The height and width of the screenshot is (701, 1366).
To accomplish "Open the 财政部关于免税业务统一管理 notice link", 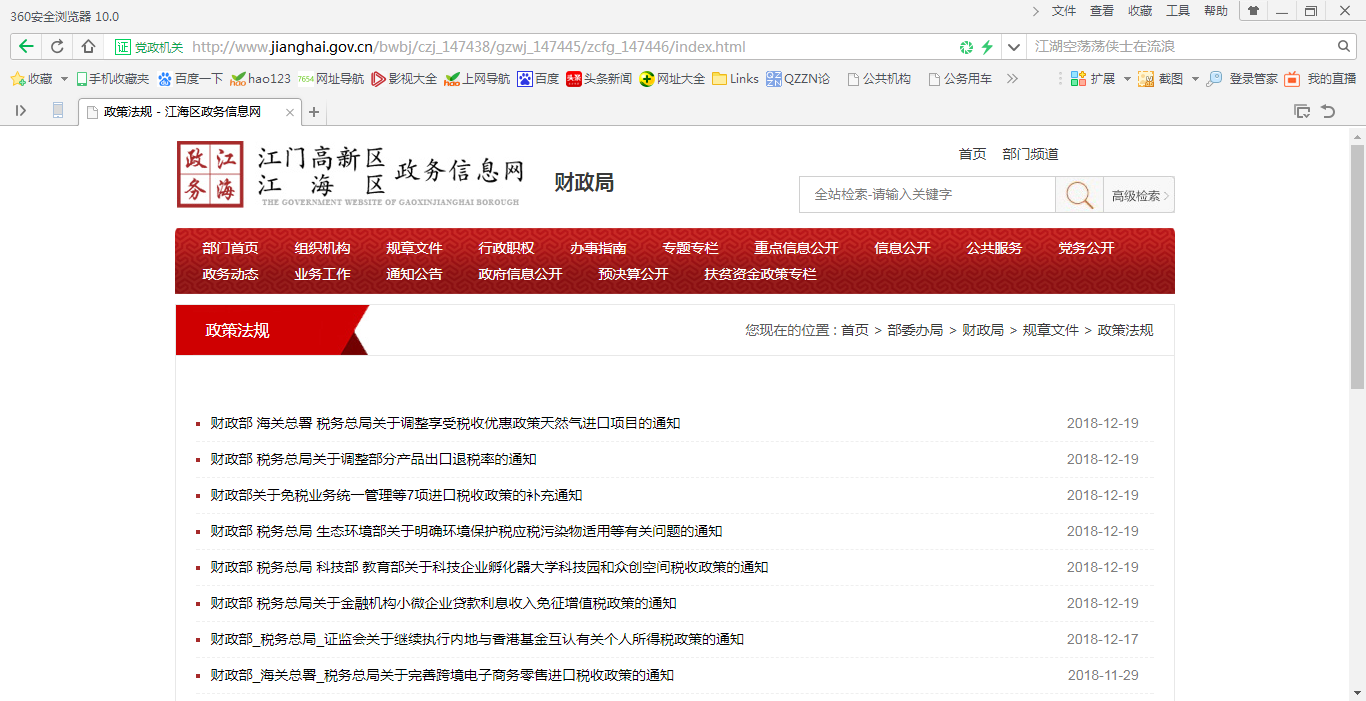I will pyautogui.click(x=396, y=495).
